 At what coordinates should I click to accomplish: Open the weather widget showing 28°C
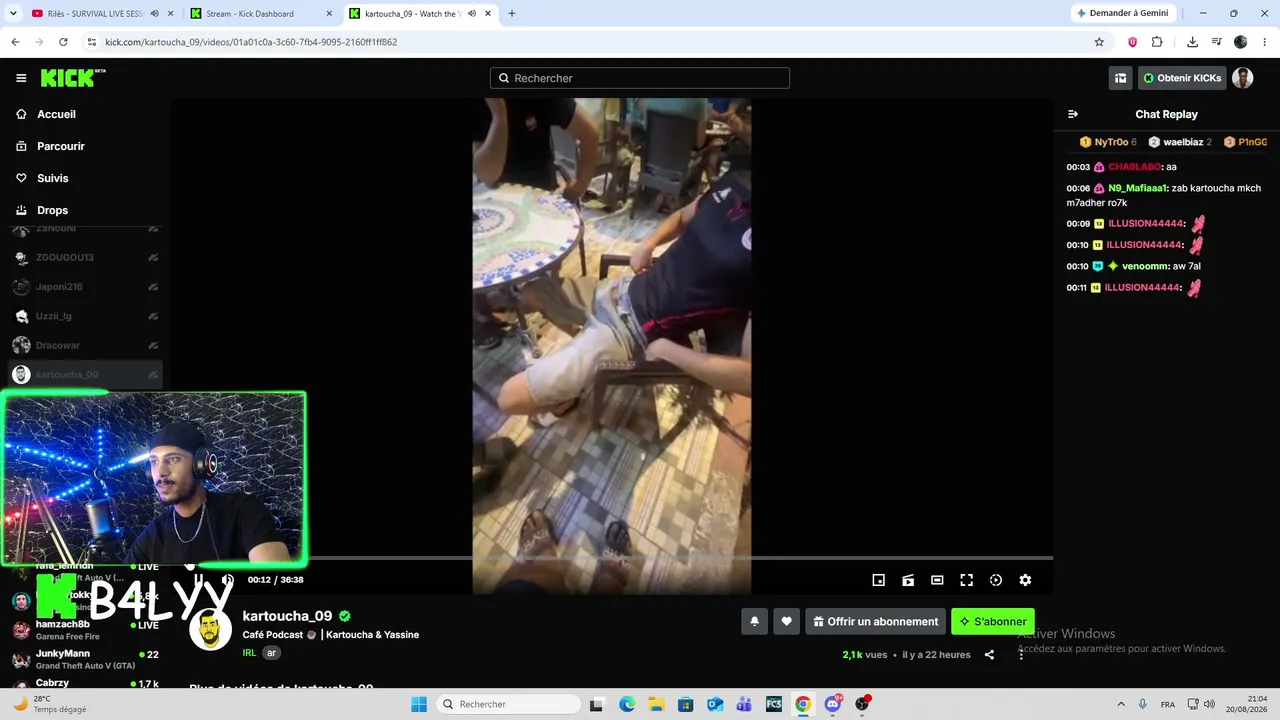48,704
